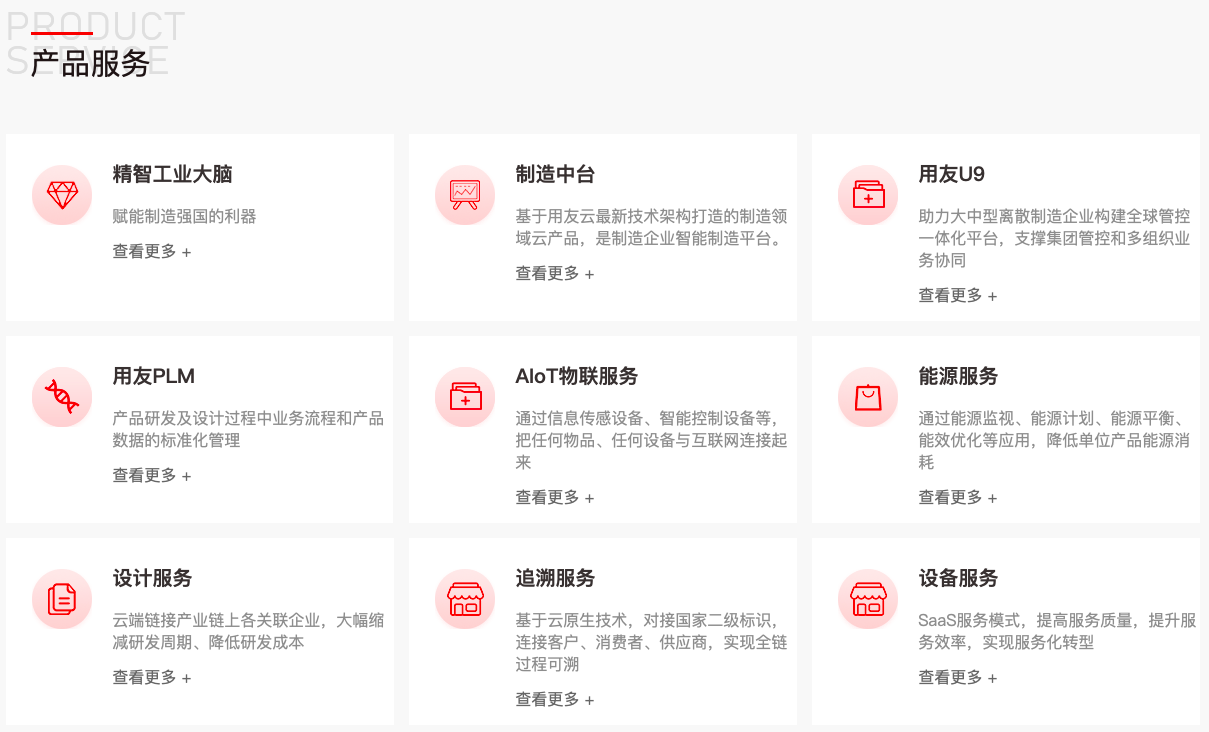
Task: Click the storefront icon for 设备服务
Action: (x=868, y=599)
